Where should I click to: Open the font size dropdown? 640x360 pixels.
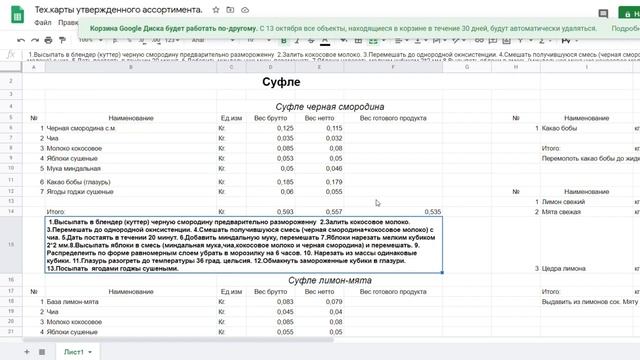tap(259, 40)
